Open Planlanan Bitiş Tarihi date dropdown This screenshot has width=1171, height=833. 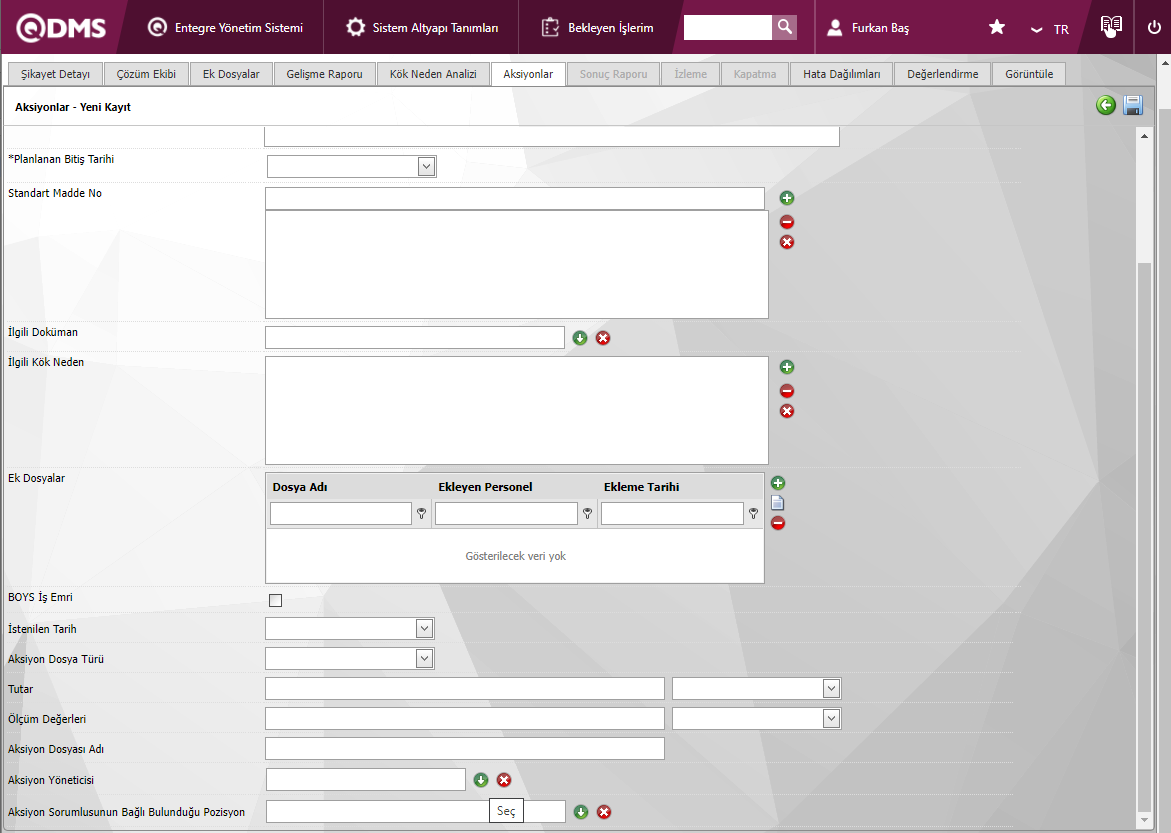(427, 166)
